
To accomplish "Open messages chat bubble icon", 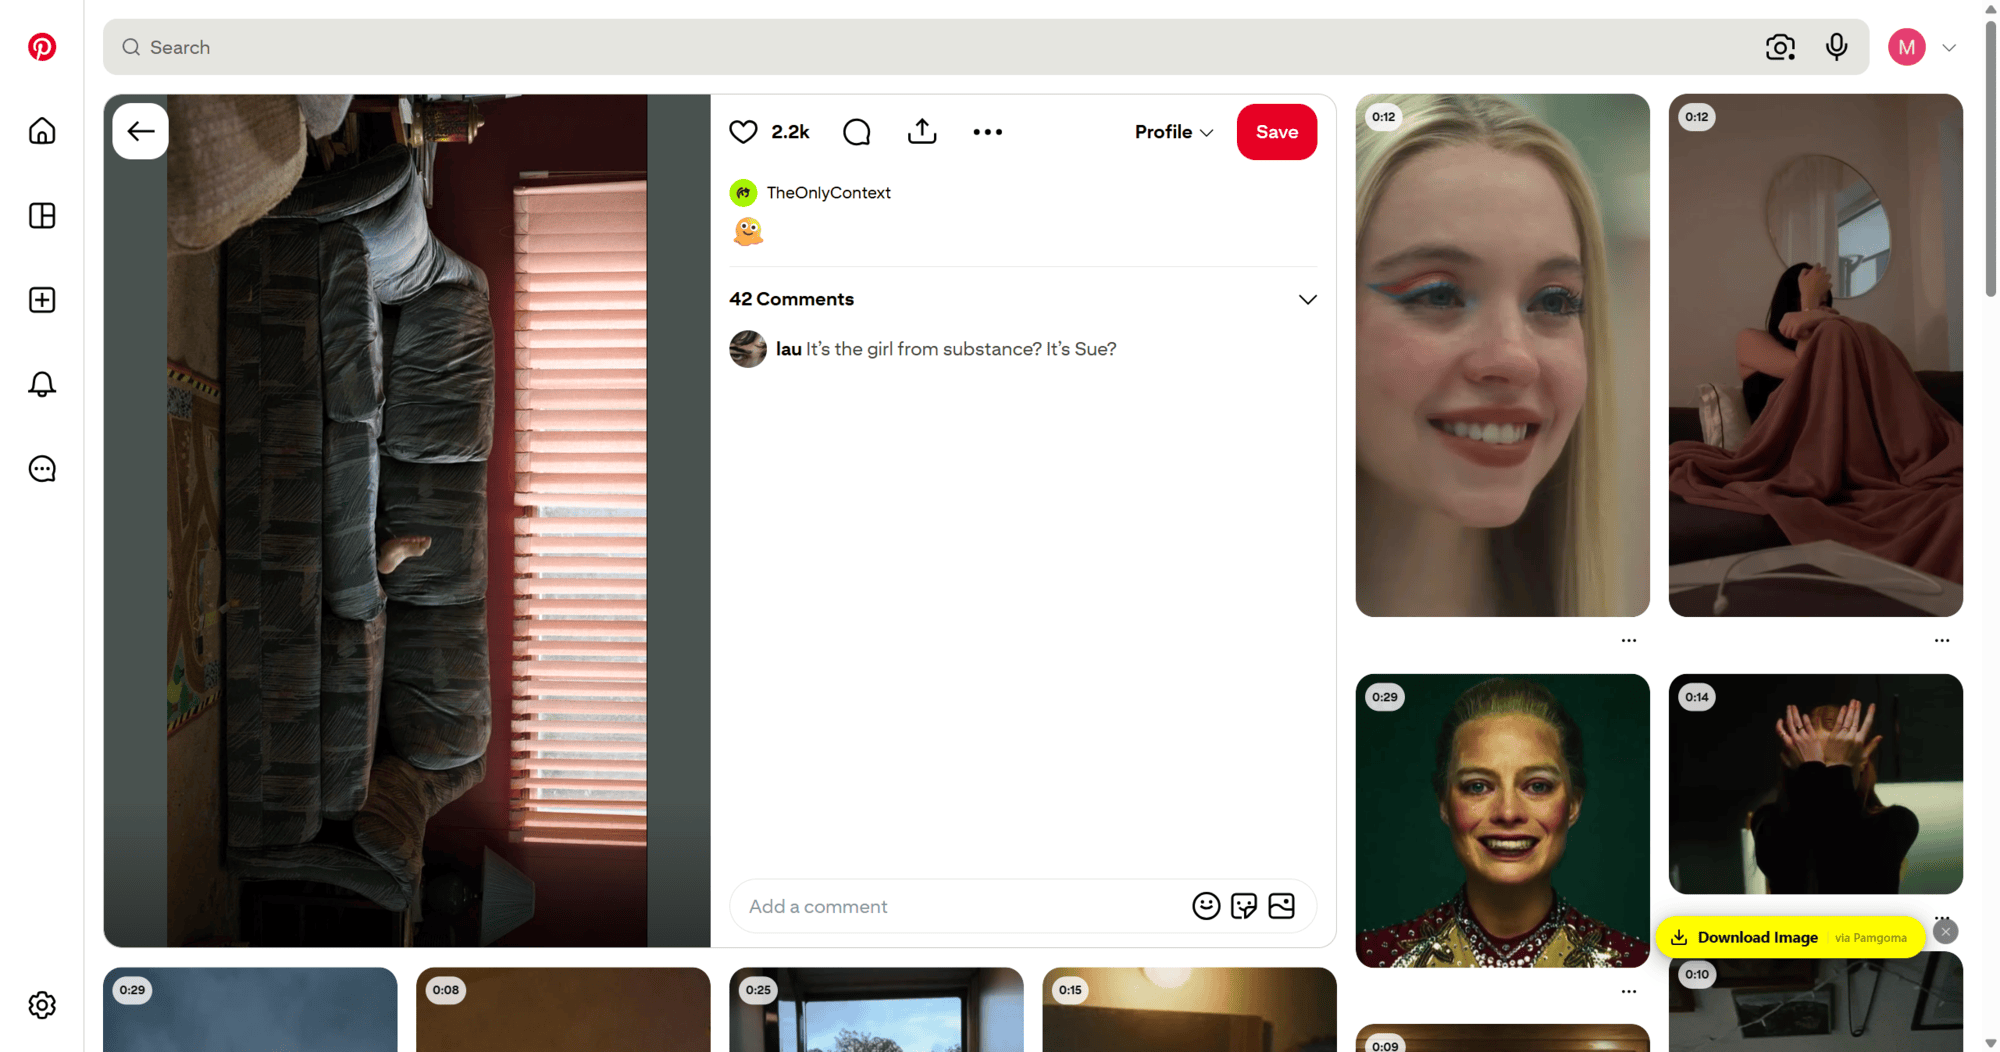I will click(42, 469).
